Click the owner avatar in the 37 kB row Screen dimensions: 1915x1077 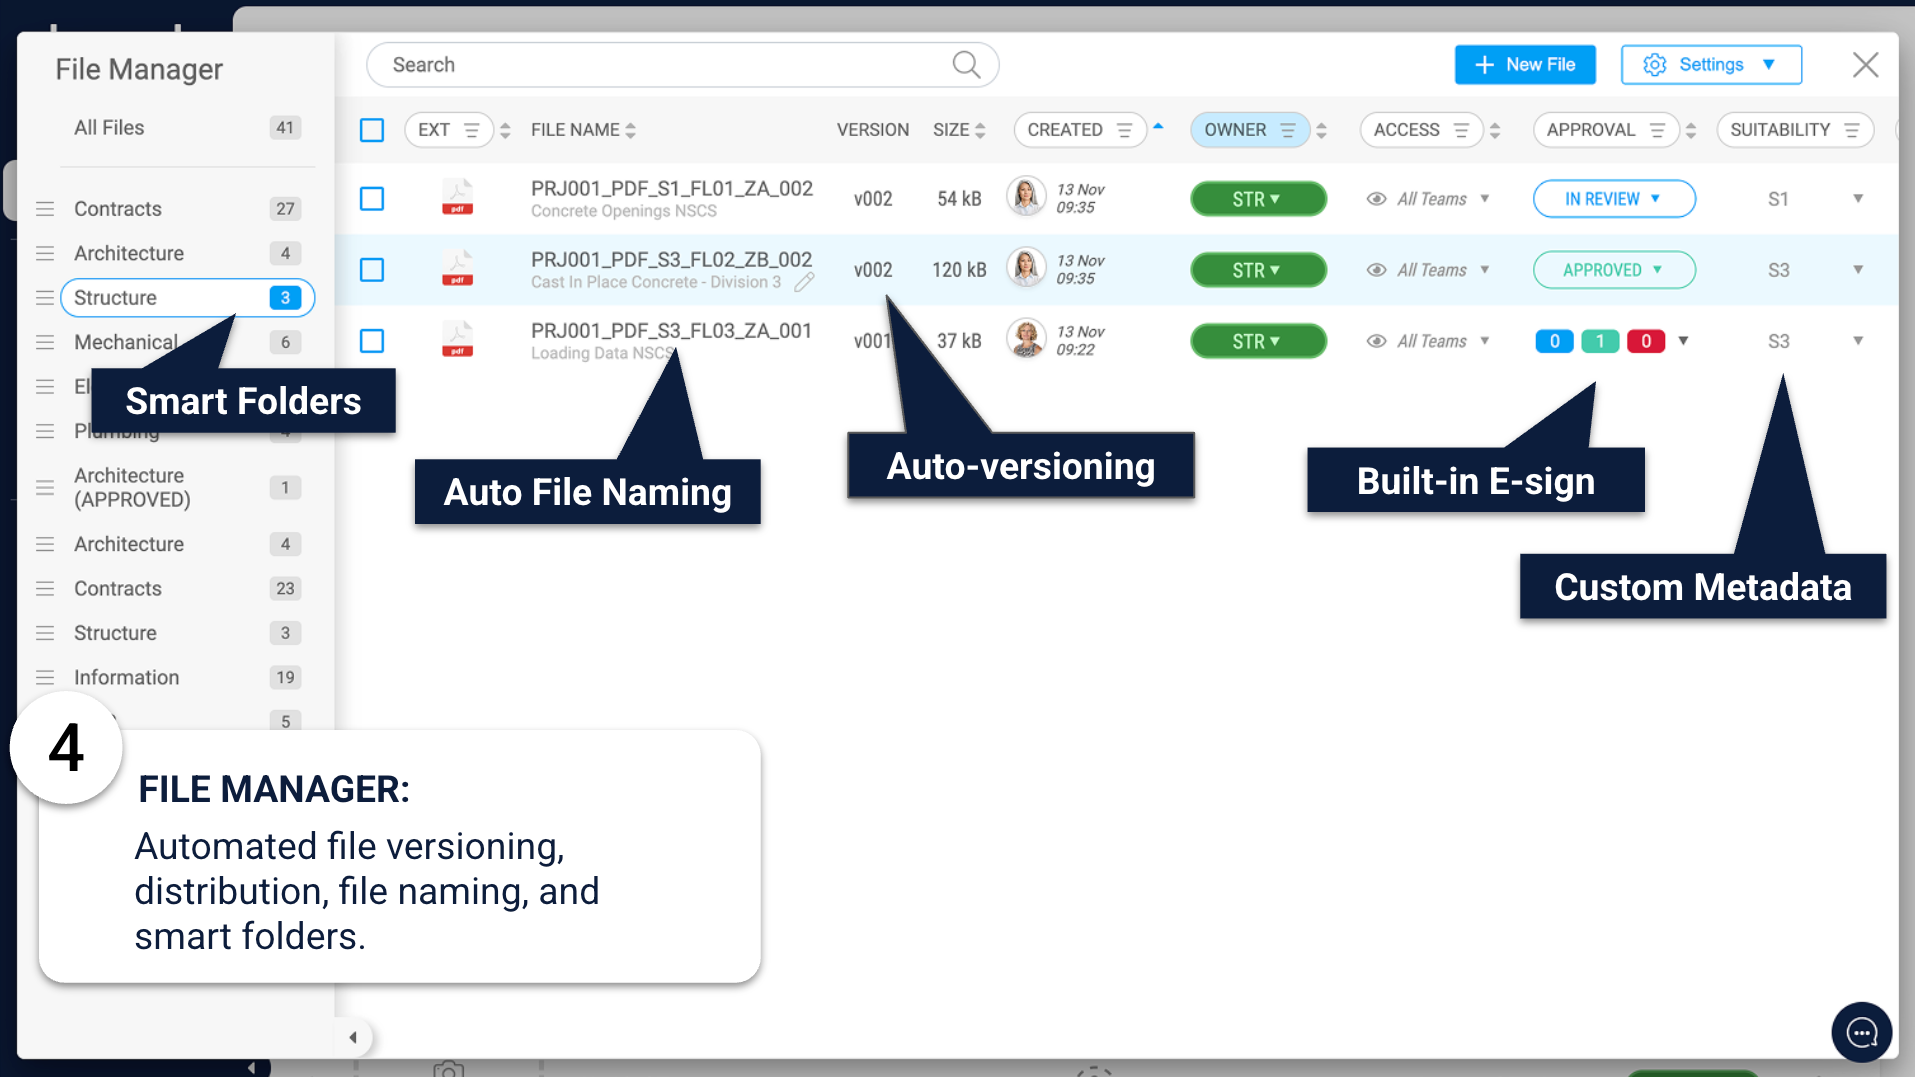pos(1026,339)
